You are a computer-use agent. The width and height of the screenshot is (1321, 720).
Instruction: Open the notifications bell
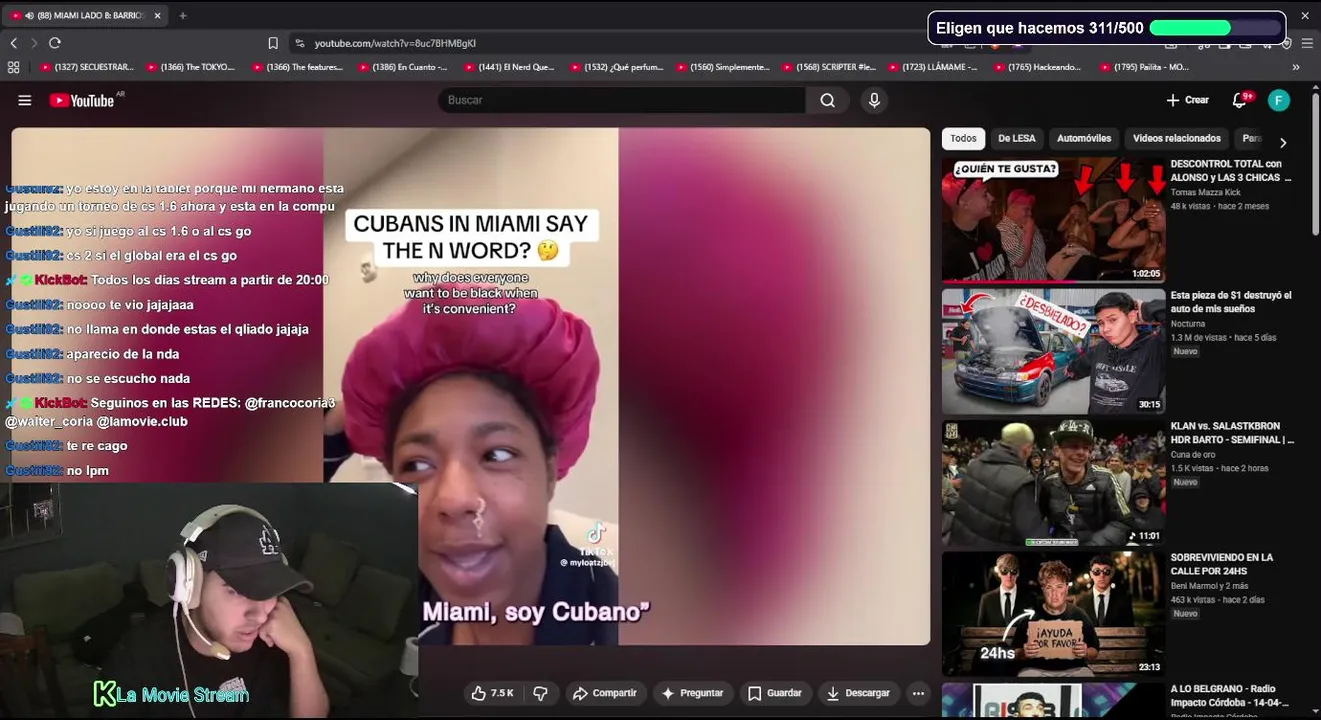(1240, 100)
